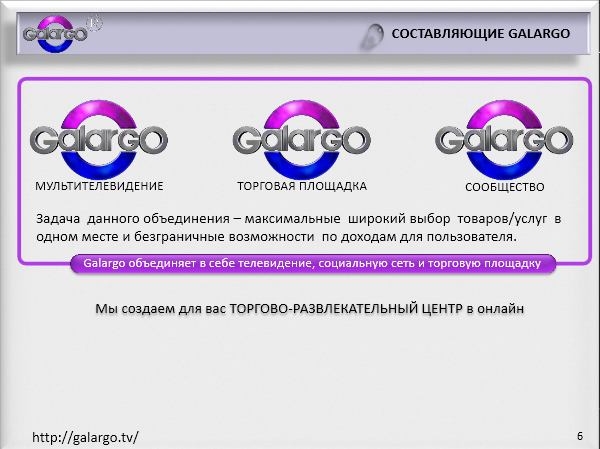The image size is (600, 449).
Task: Click the Galargo logo above СООБЩЕСТВО
Action: pyautogui.click(x=504, y=140)
